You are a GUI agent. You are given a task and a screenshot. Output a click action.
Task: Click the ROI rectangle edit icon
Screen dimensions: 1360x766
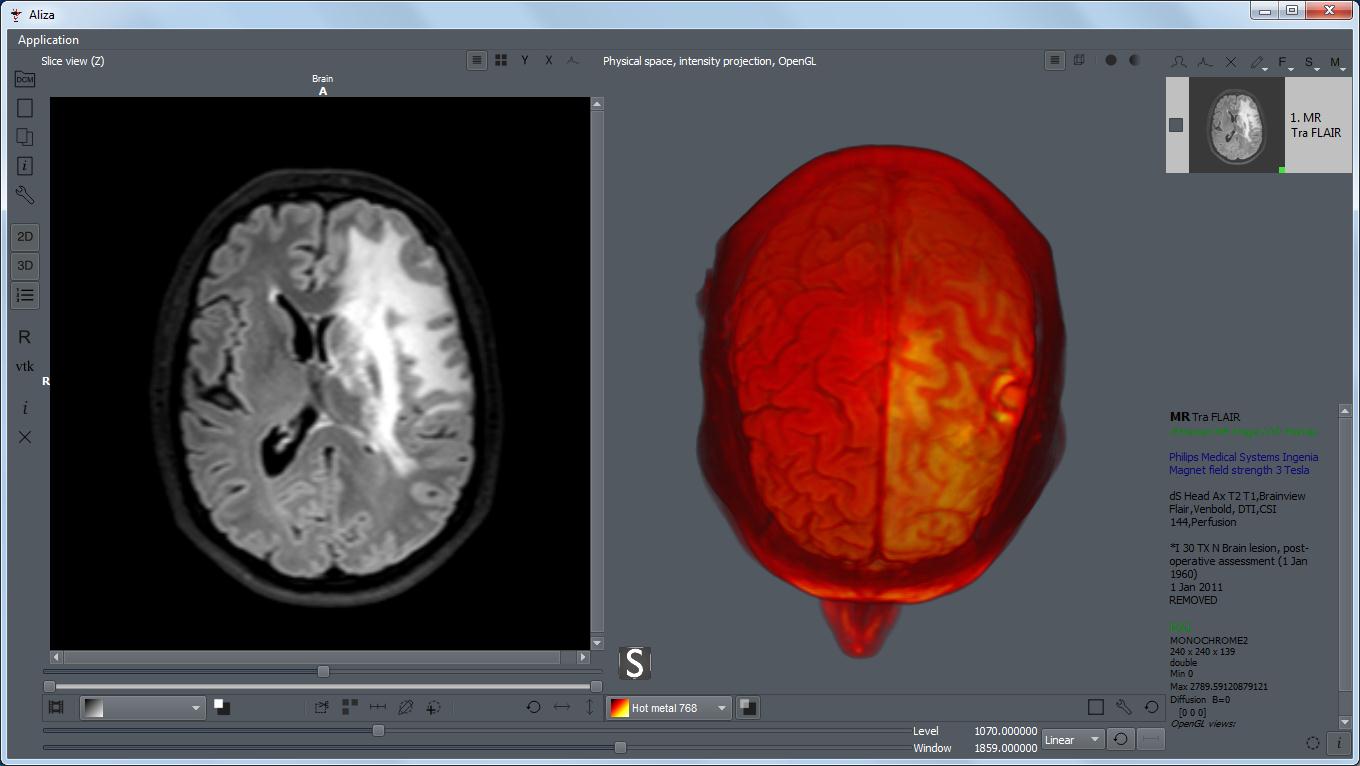tap(321, 707)
